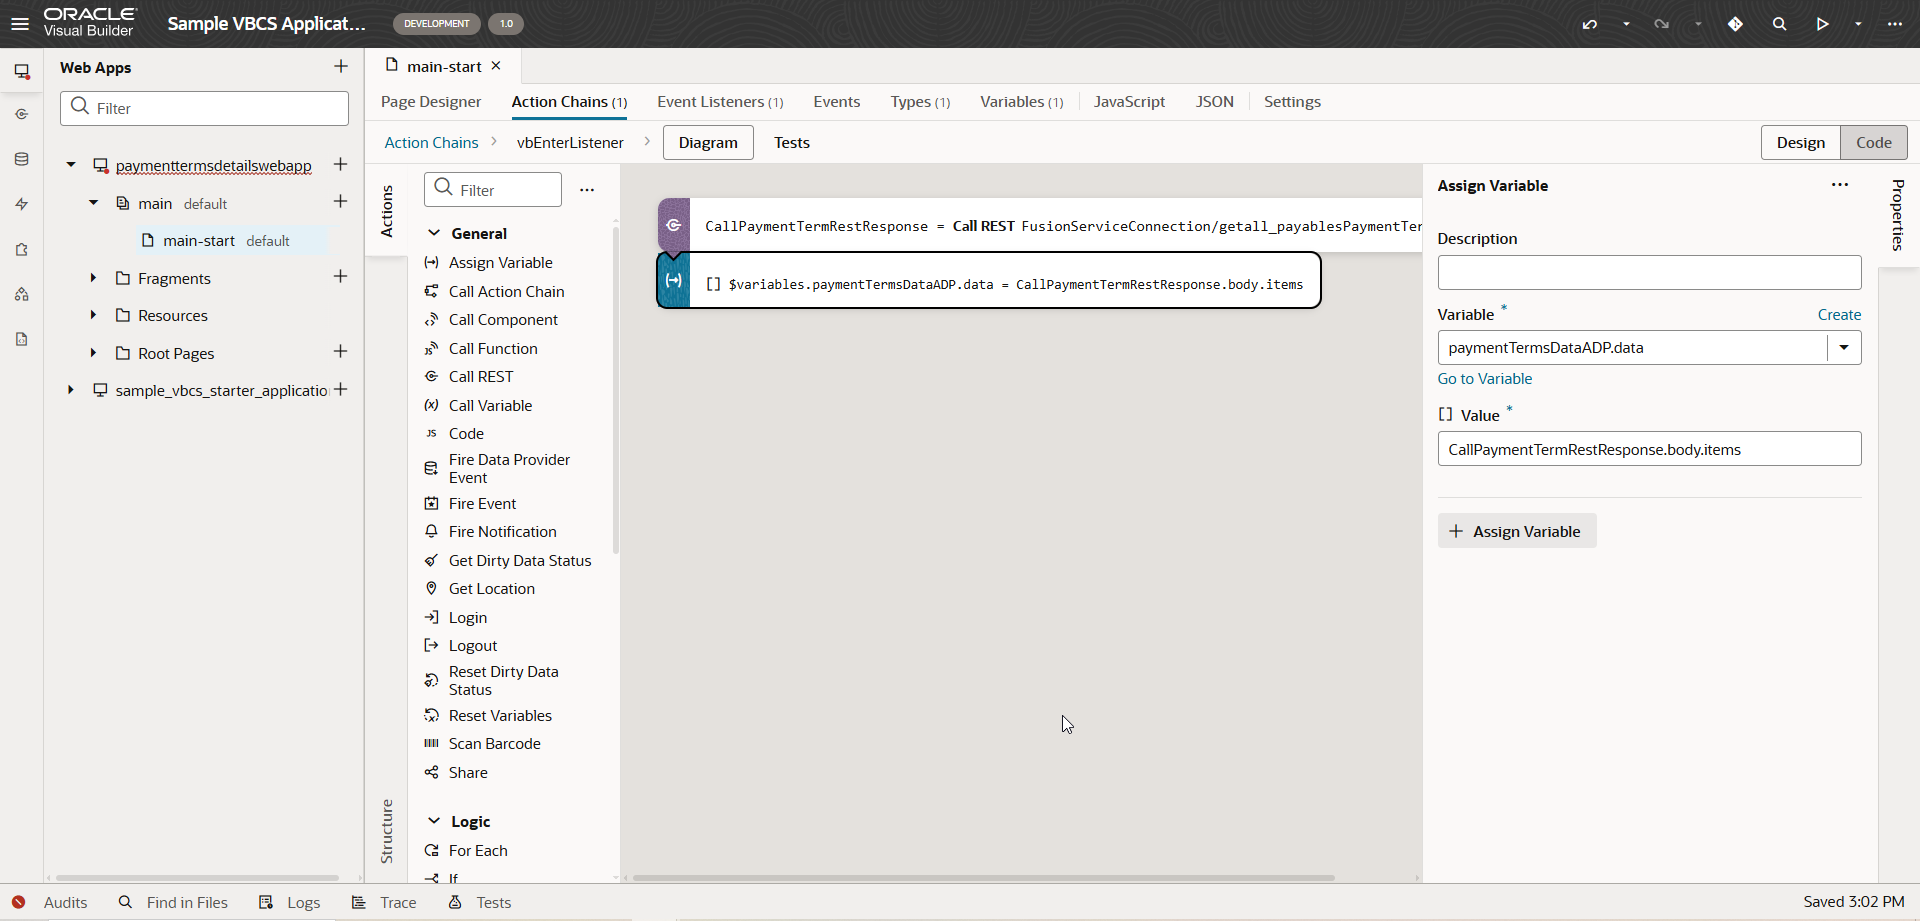Screen dimensions: 1920x921
Task: Collapse the General actions section
Action: coord(434,233)
